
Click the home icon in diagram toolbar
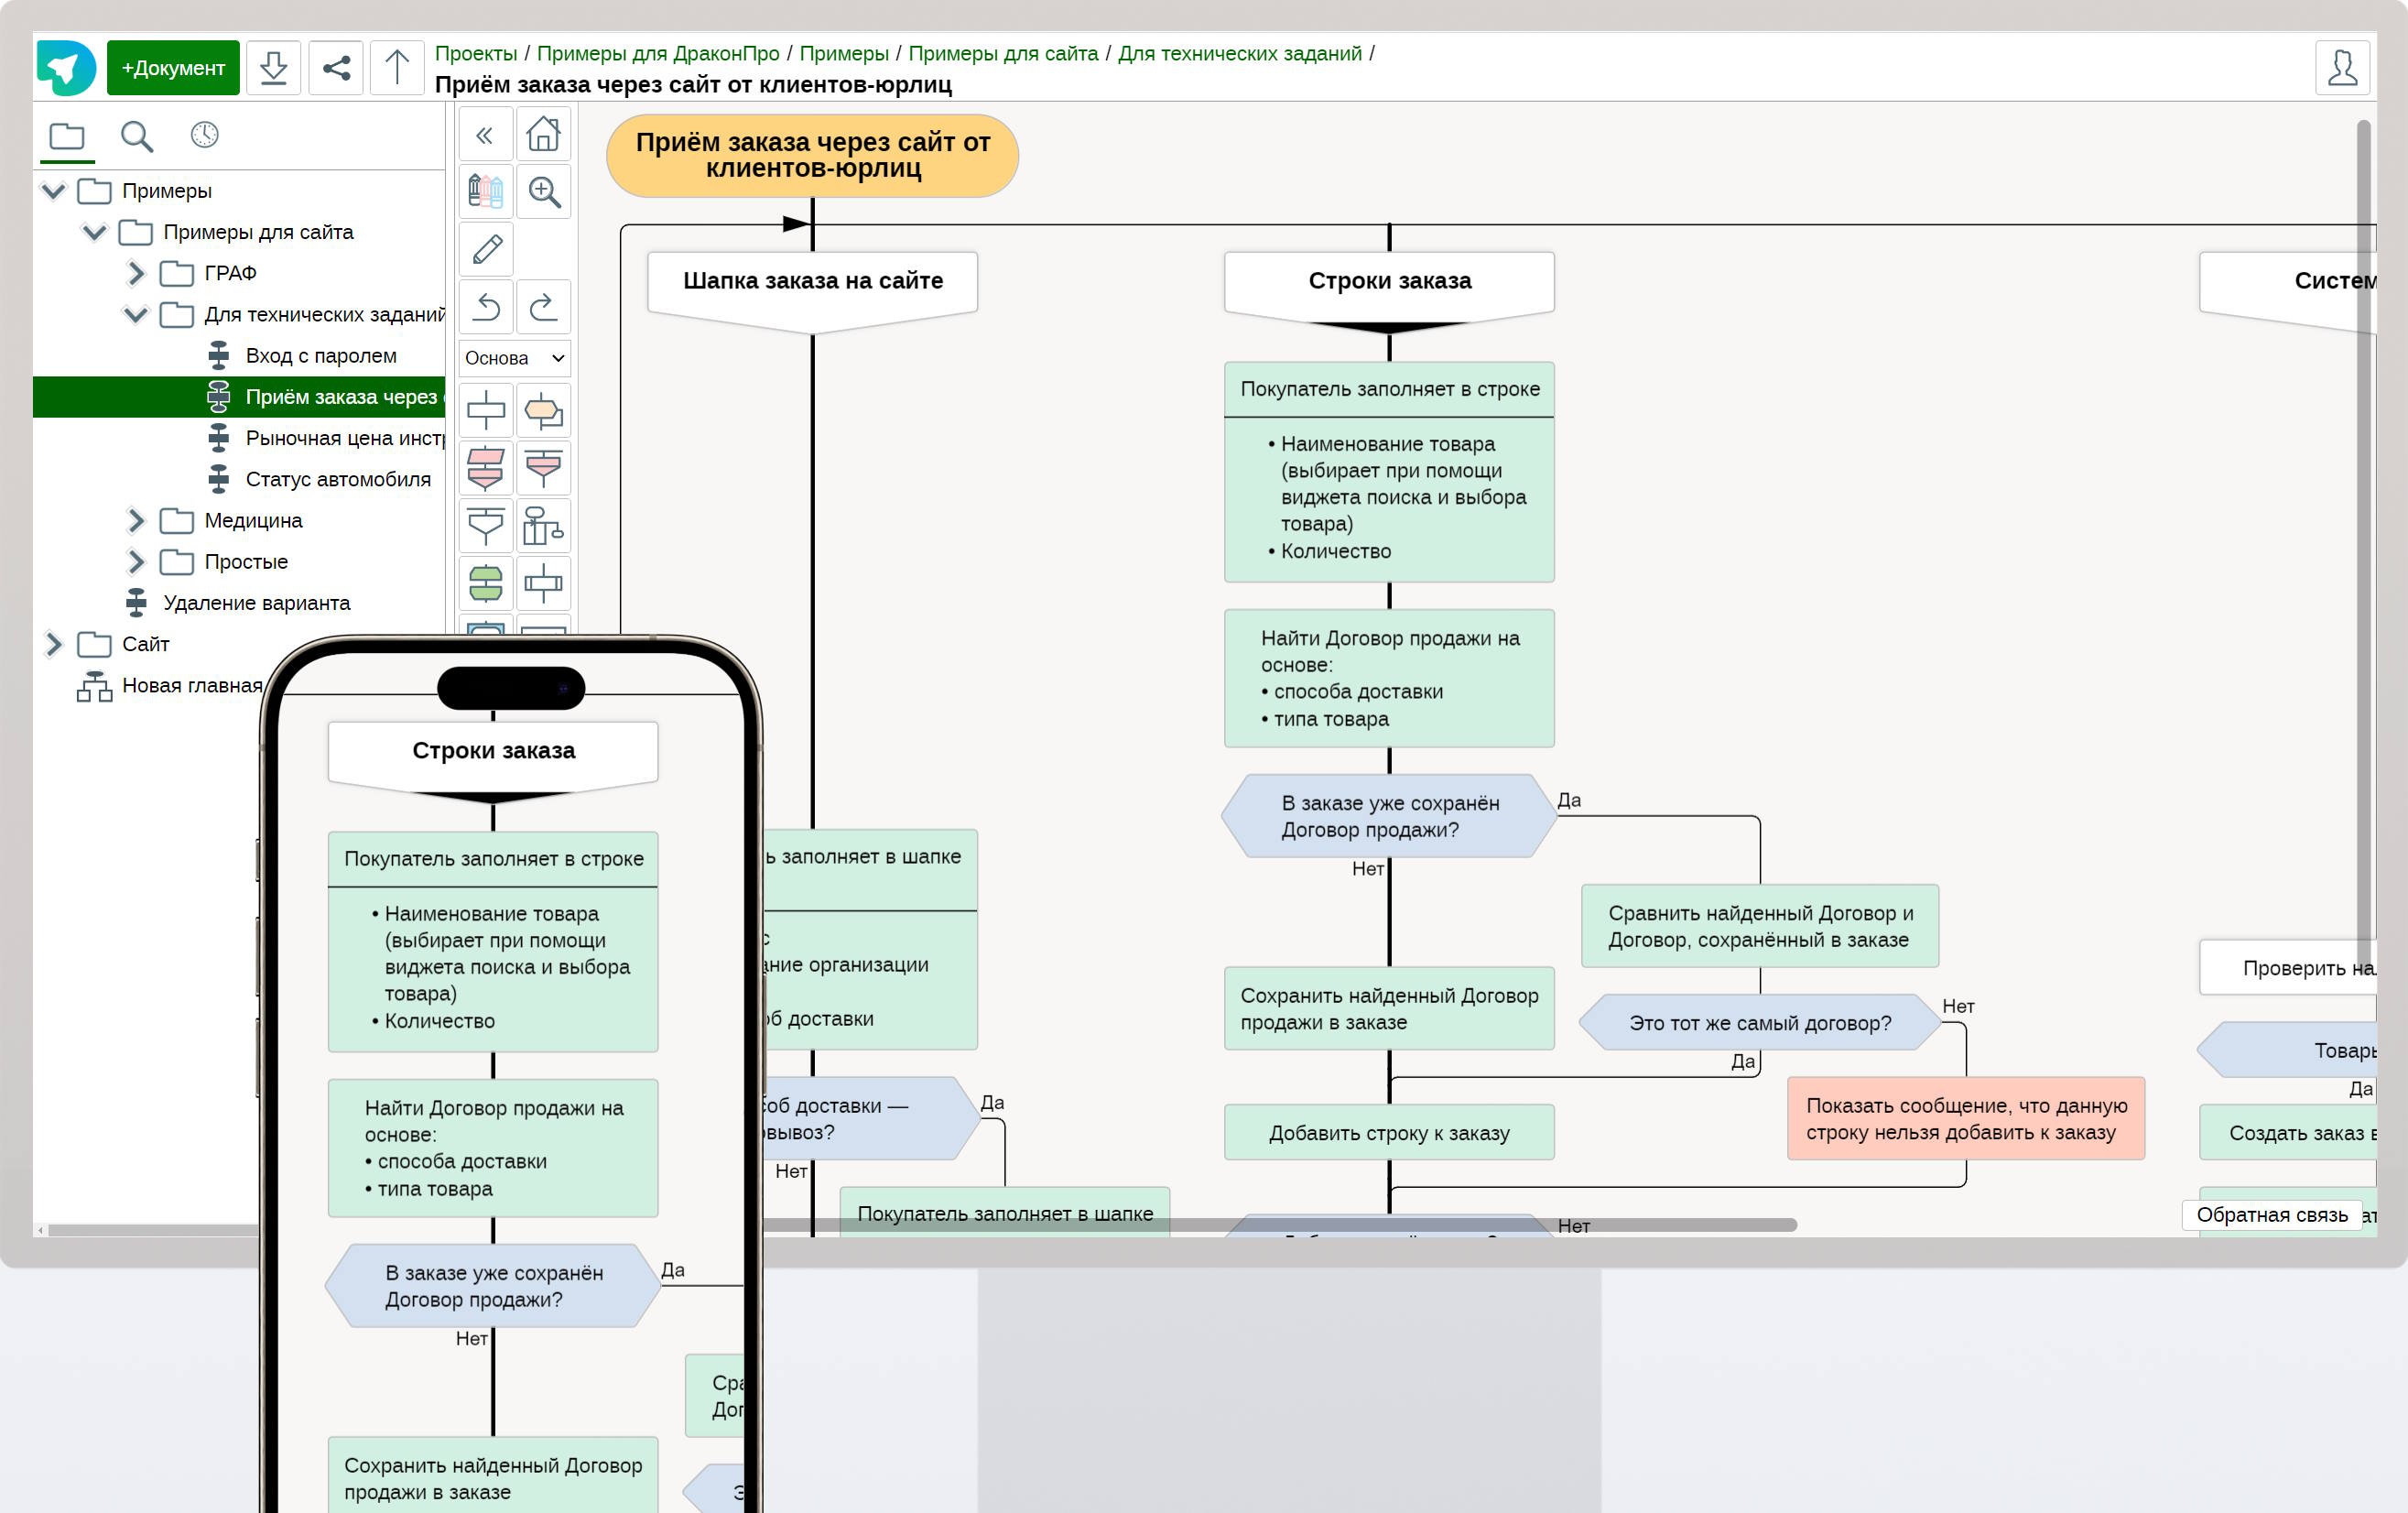[x=544, y=134]
